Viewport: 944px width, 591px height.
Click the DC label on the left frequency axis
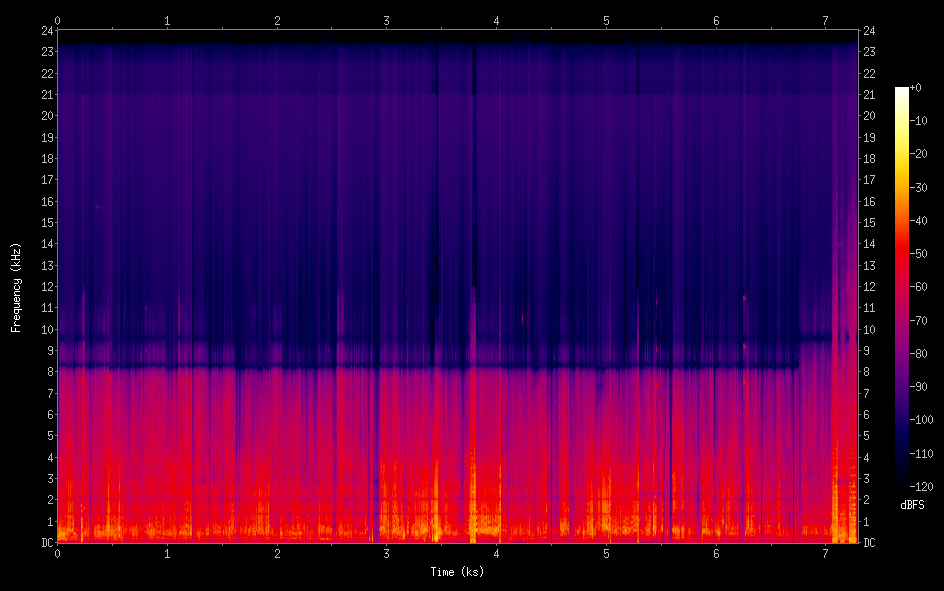point(45,543)
